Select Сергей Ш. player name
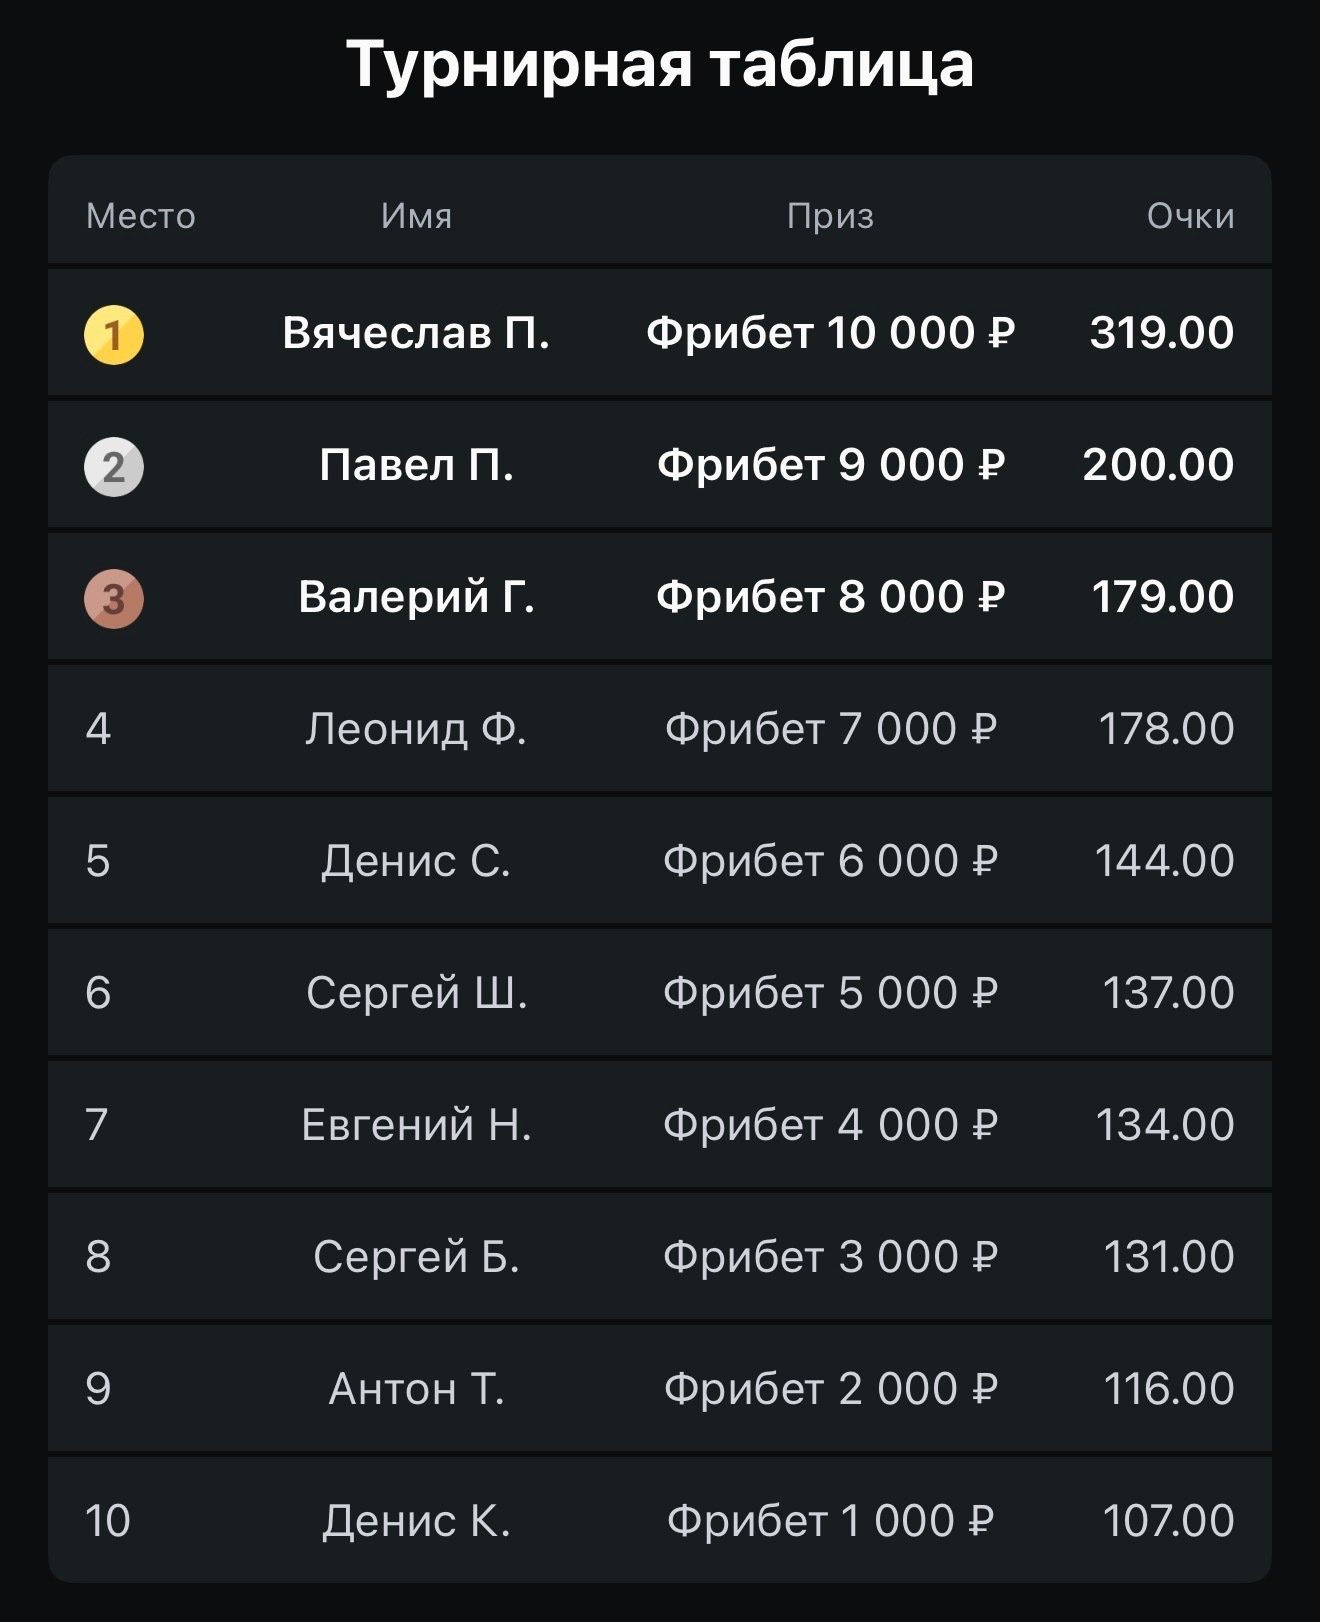Viewport: 1320px width, 1622px height. pos(416,993)
